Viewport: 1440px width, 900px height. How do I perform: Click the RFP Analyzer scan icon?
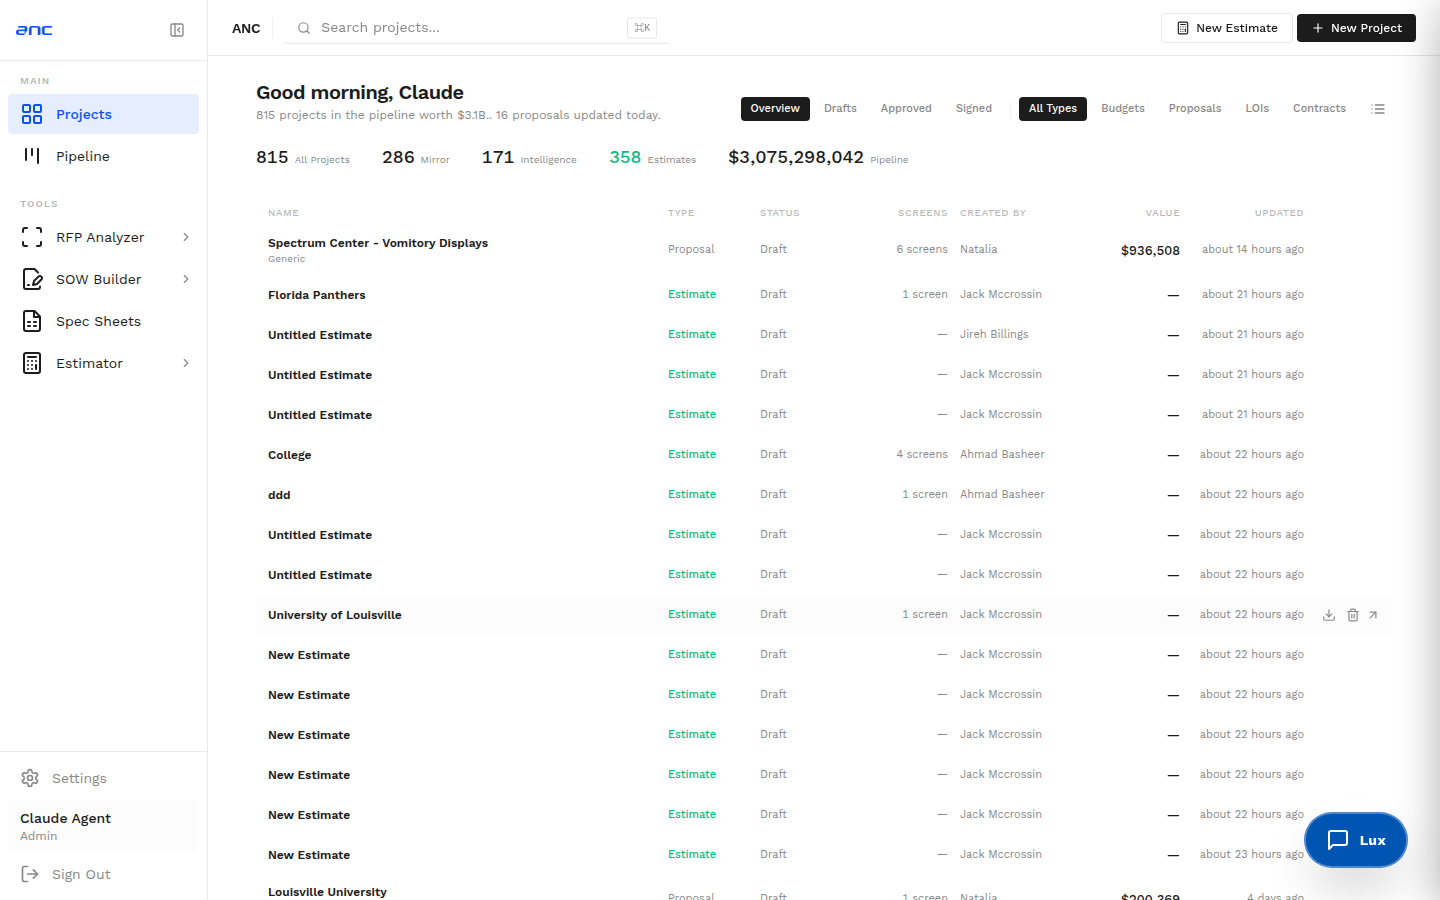[x=32, y=237]
